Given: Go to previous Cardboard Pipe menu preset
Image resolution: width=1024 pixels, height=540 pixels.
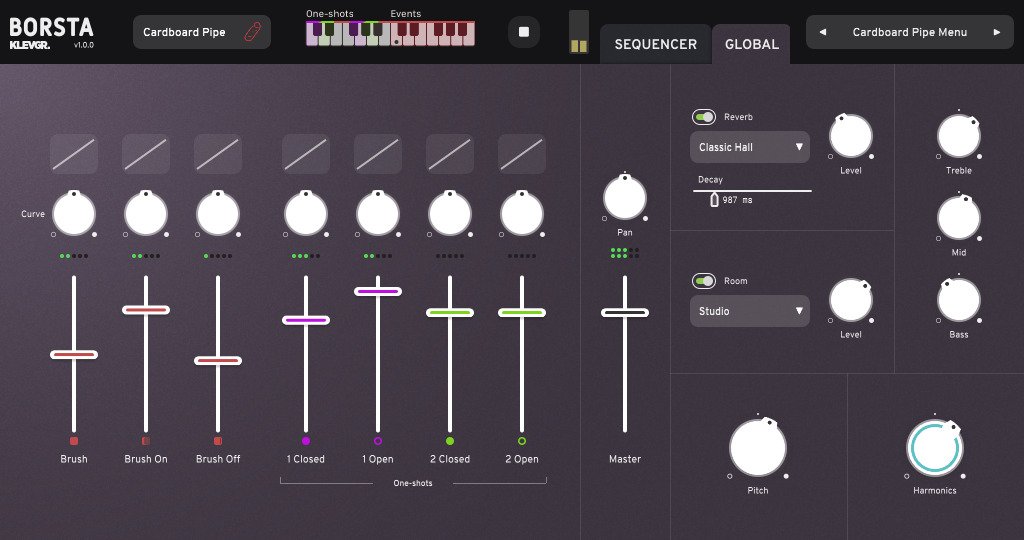Looking at the screenshot, I should (x=823, y=32).
